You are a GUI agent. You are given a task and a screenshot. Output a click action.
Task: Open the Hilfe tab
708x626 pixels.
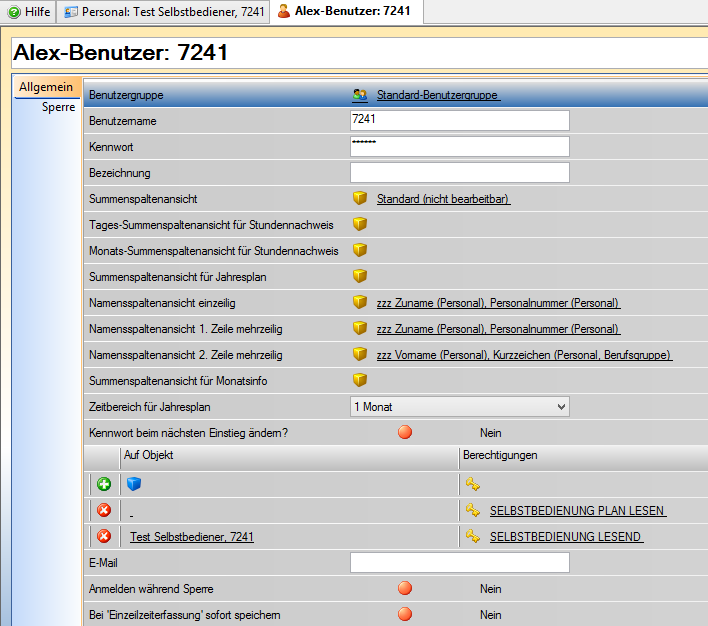pos(29,12)
